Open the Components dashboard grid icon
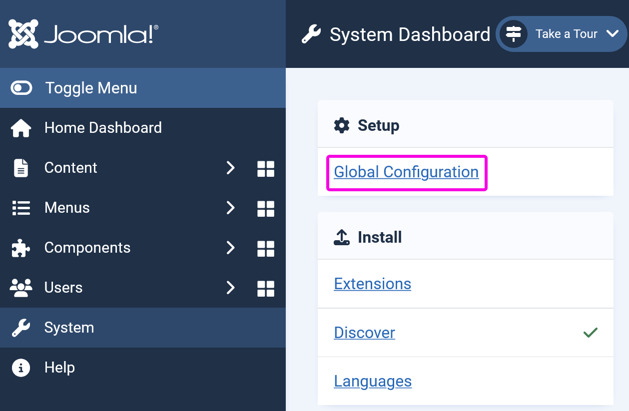 266,249
